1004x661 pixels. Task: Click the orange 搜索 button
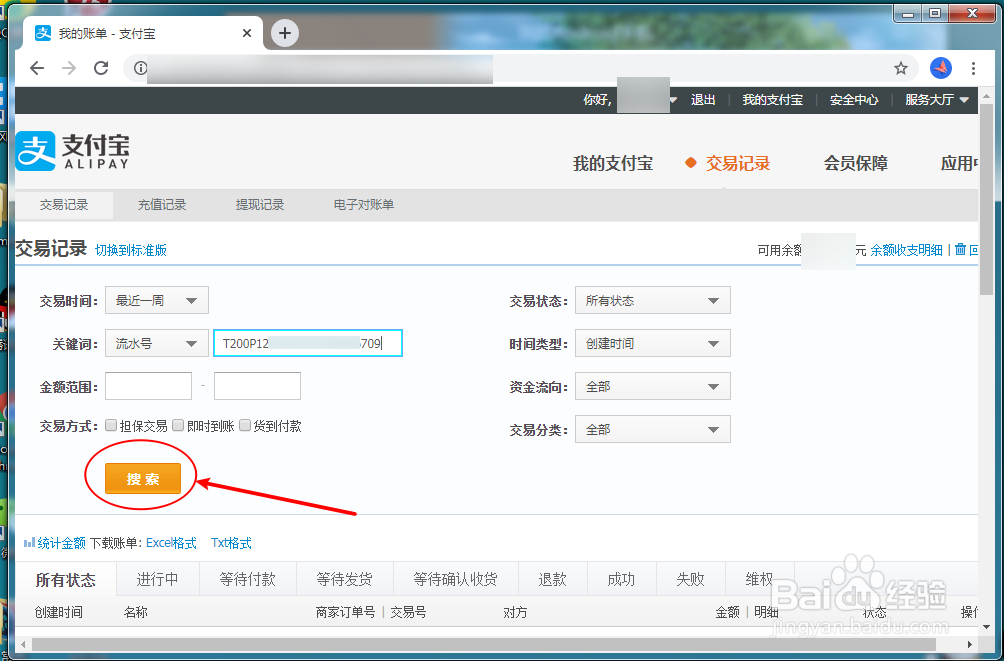[x=143, y=478]
